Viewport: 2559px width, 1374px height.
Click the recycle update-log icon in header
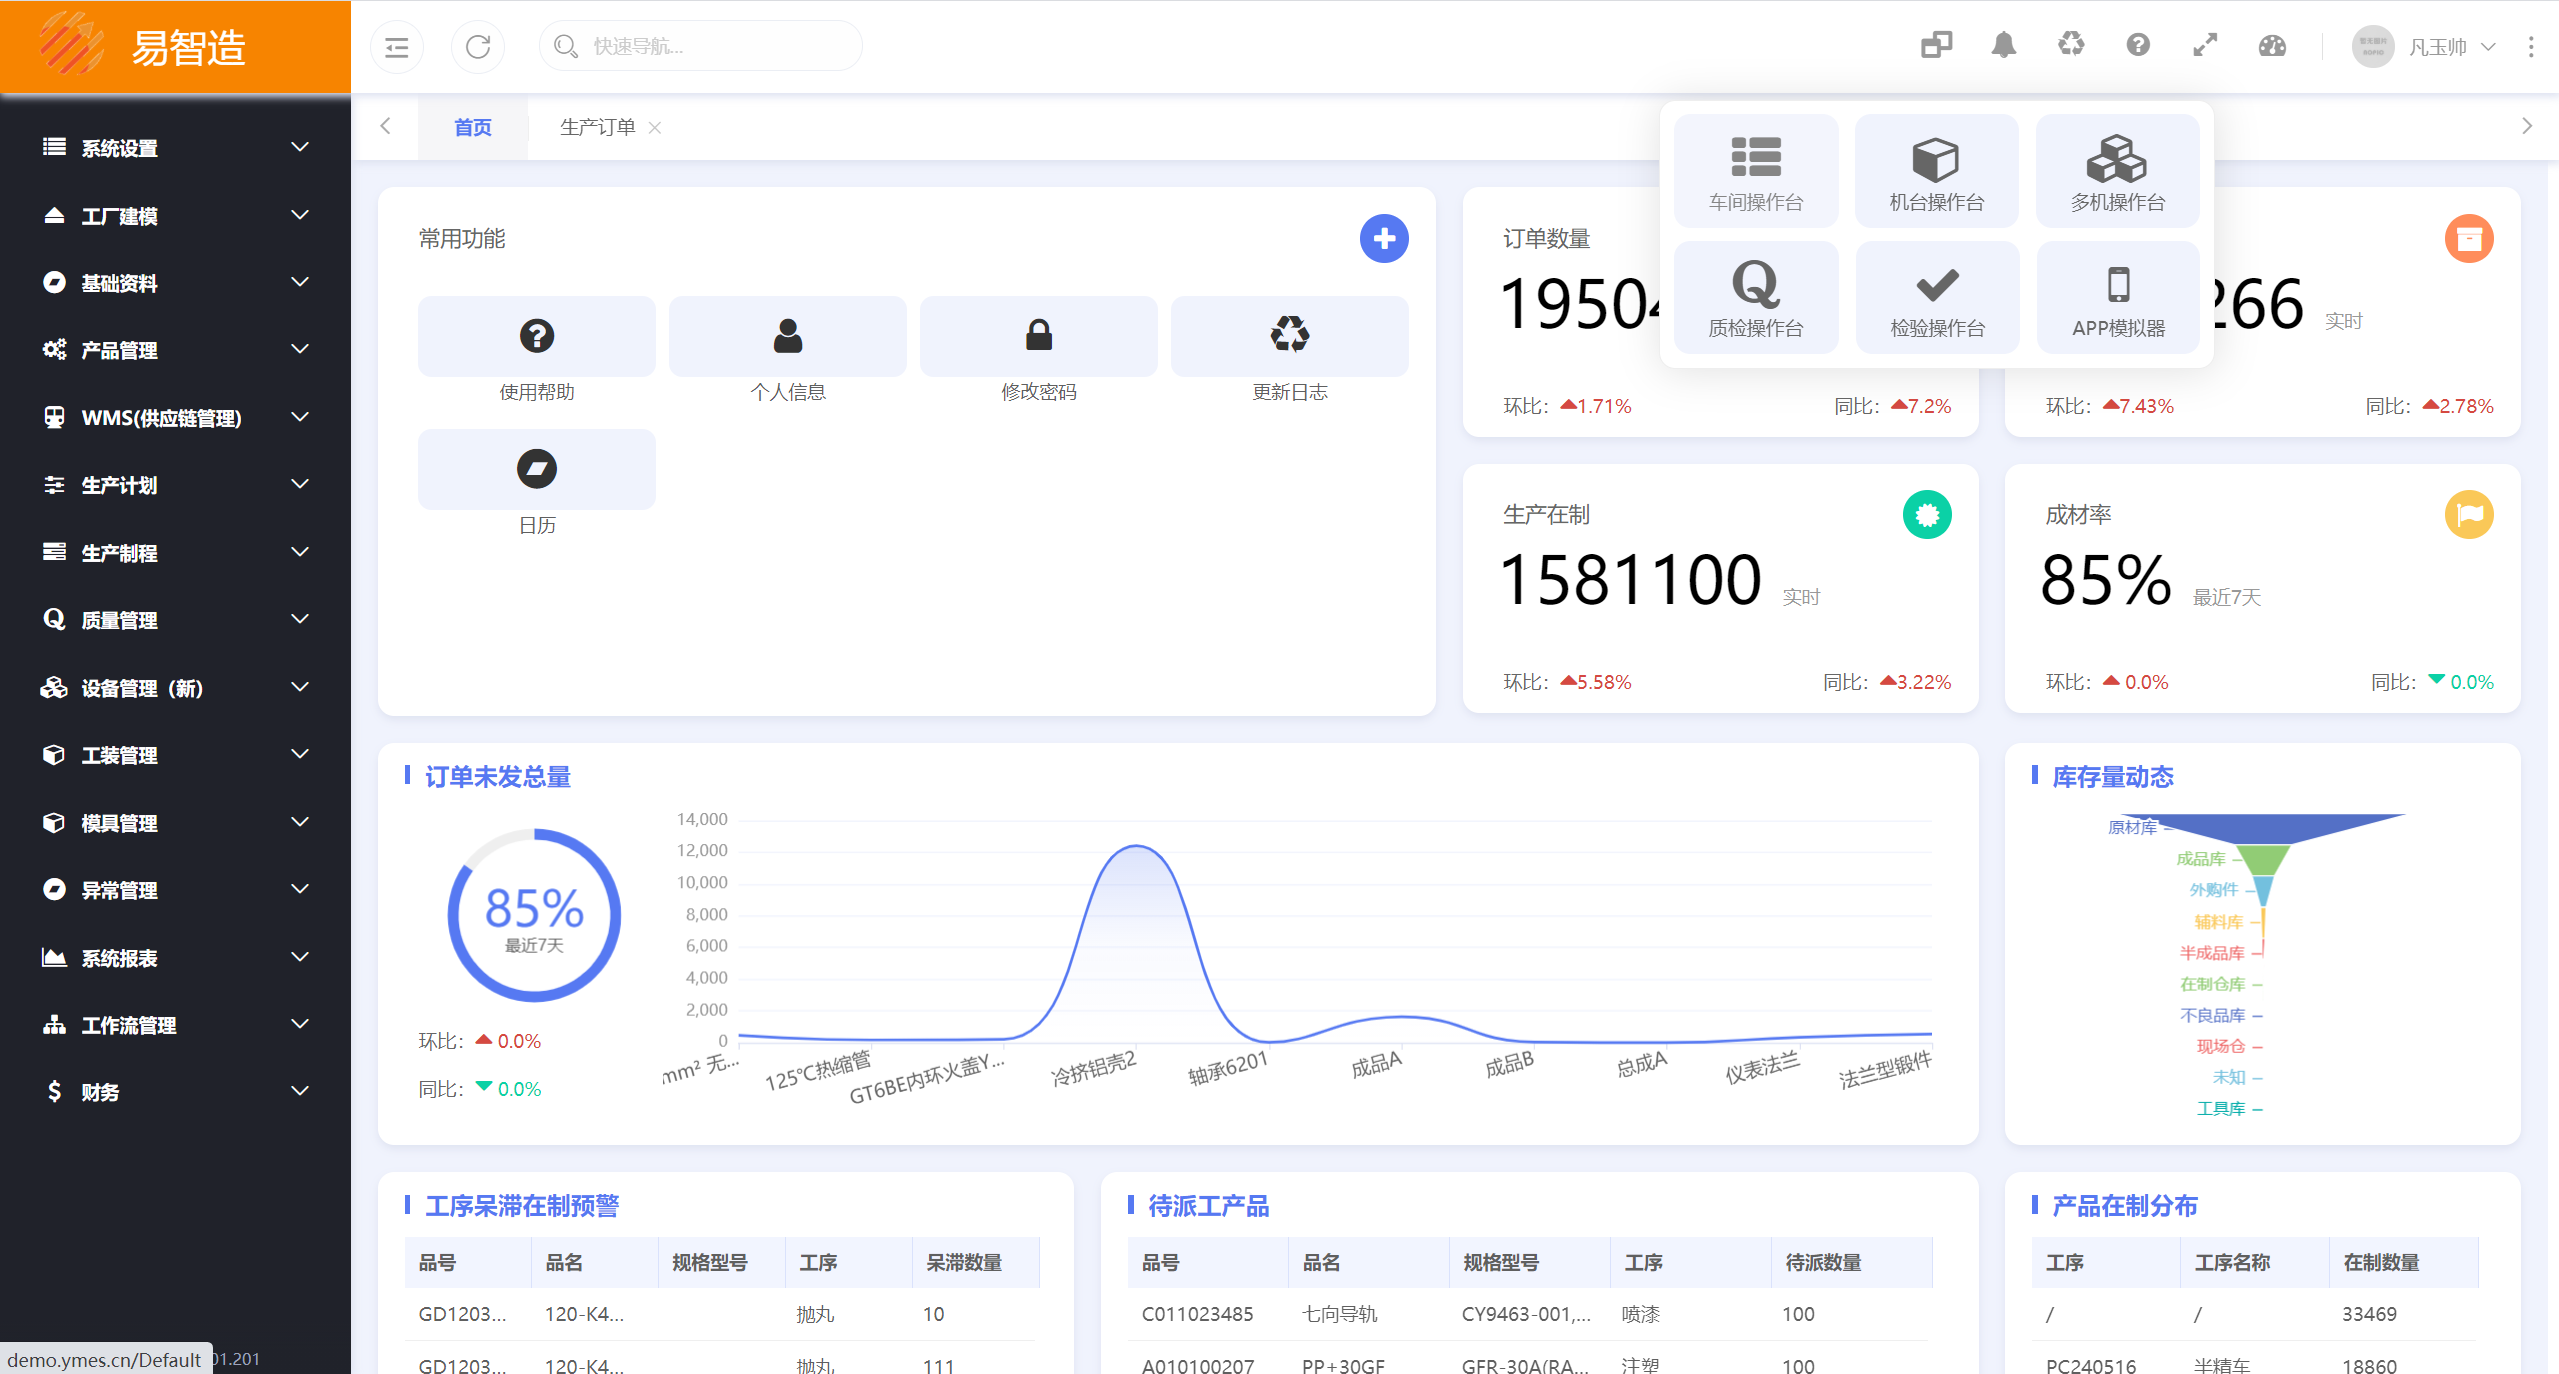pos(2071,45)
